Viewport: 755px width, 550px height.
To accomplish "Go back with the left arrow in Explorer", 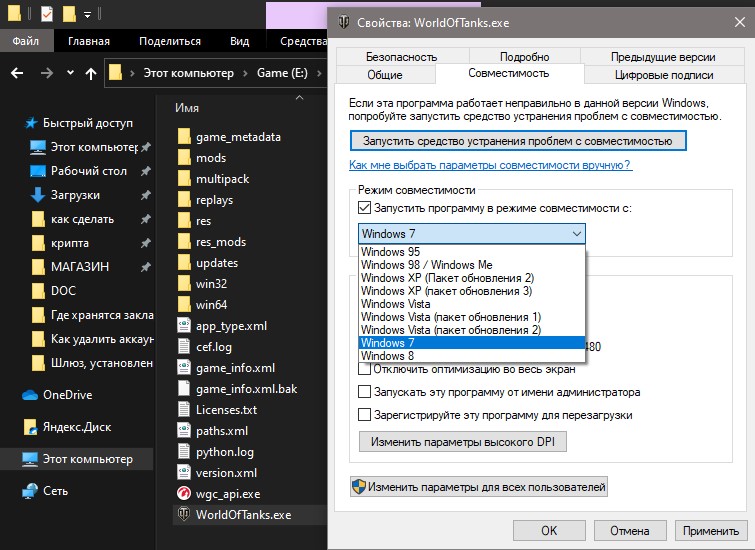I will (x=17, y=73).
